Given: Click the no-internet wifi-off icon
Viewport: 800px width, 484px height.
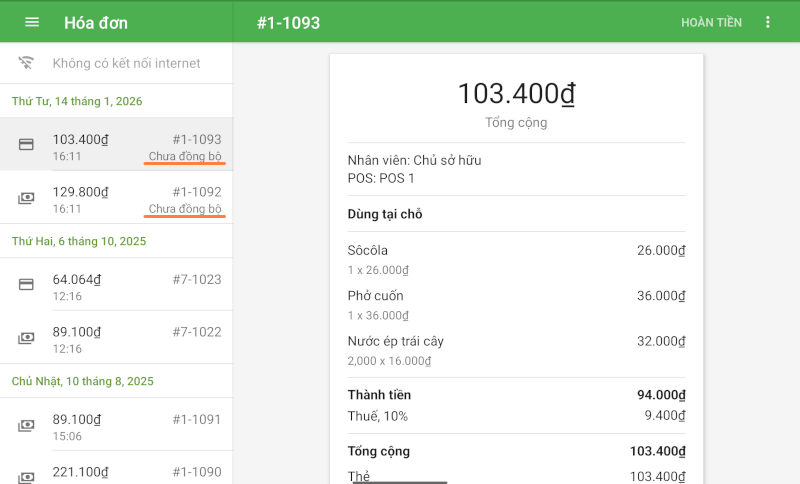Looking at the screenshot, I should click(26, 63).
